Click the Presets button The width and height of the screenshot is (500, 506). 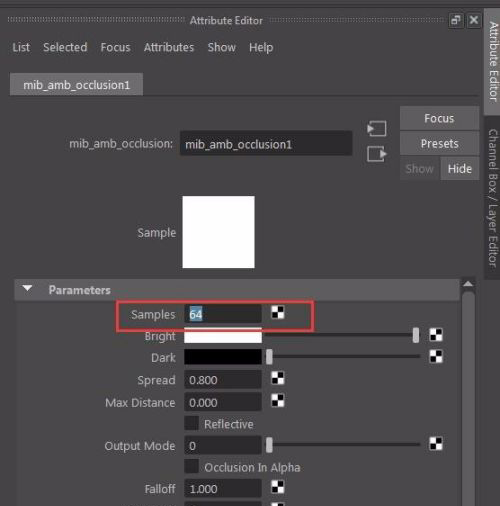click(439, 143)
